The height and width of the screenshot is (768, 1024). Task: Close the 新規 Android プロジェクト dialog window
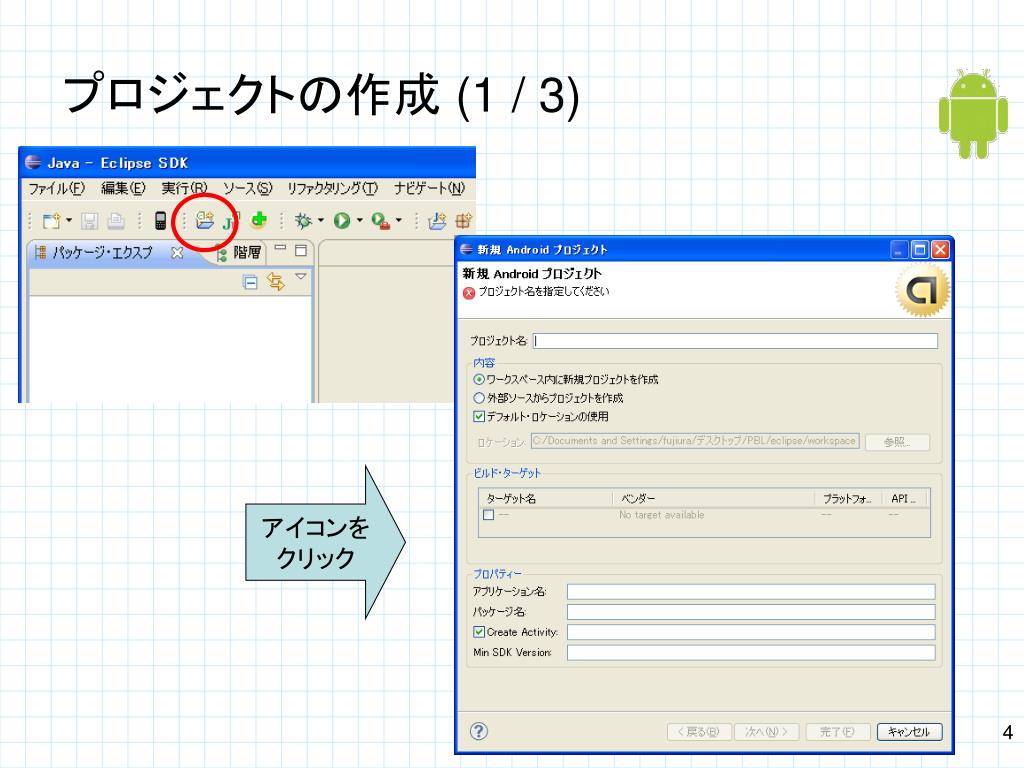(x=940, y=249)
